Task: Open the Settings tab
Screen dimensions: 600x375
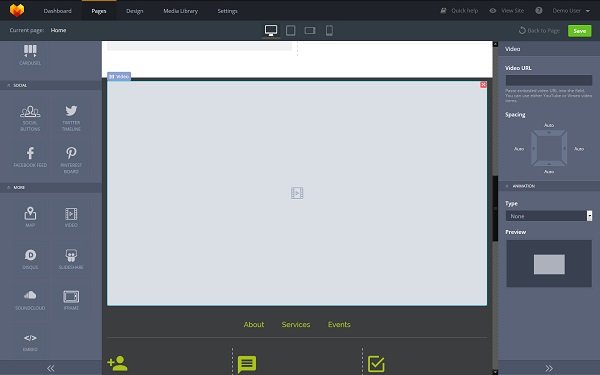Action: (x=227, y=11)
